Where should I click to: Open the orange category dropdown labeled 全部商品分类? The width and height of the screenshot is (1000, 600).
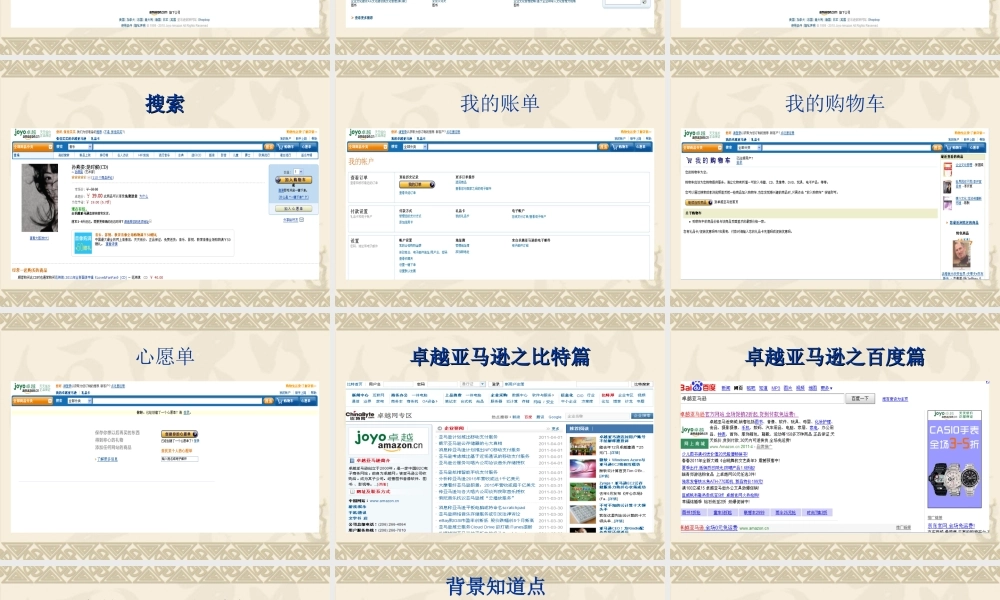[x=32, y=147]
